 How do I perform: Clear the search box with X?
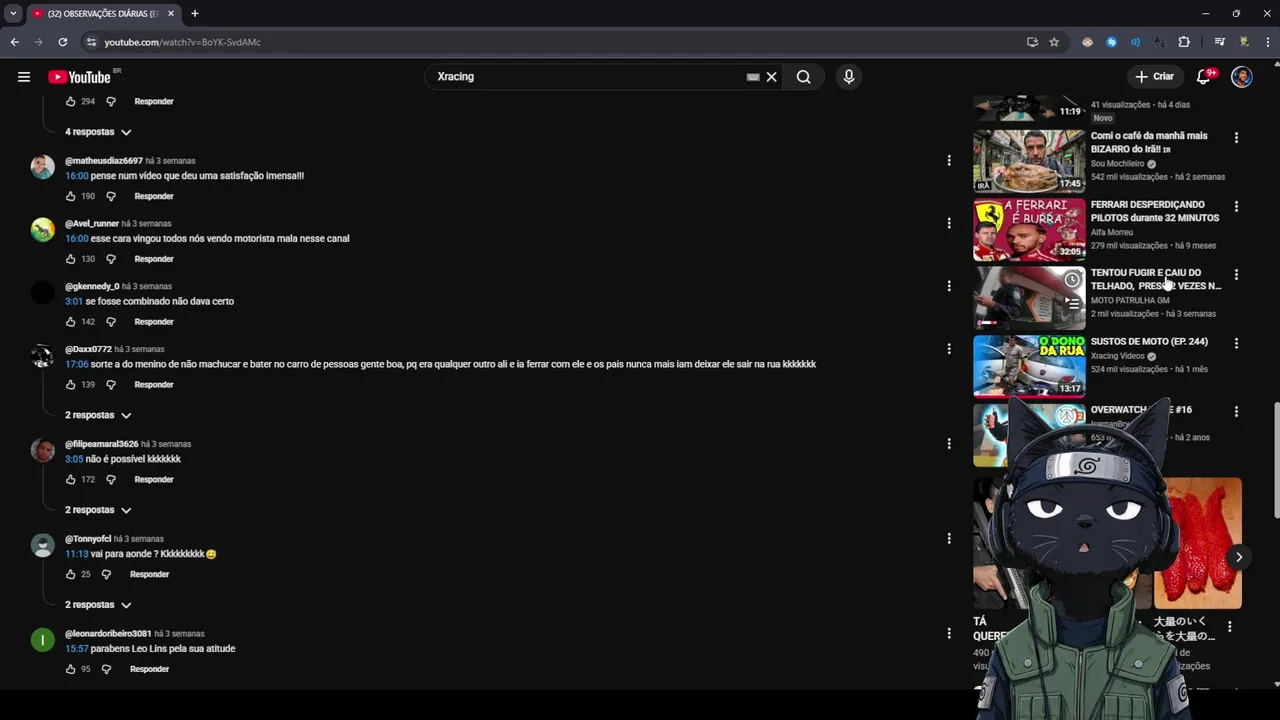[772, 77]
